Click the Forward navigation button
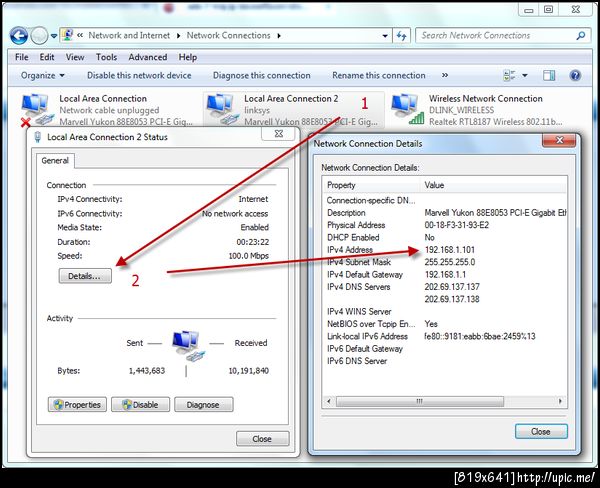 click(x=39, y=36)
